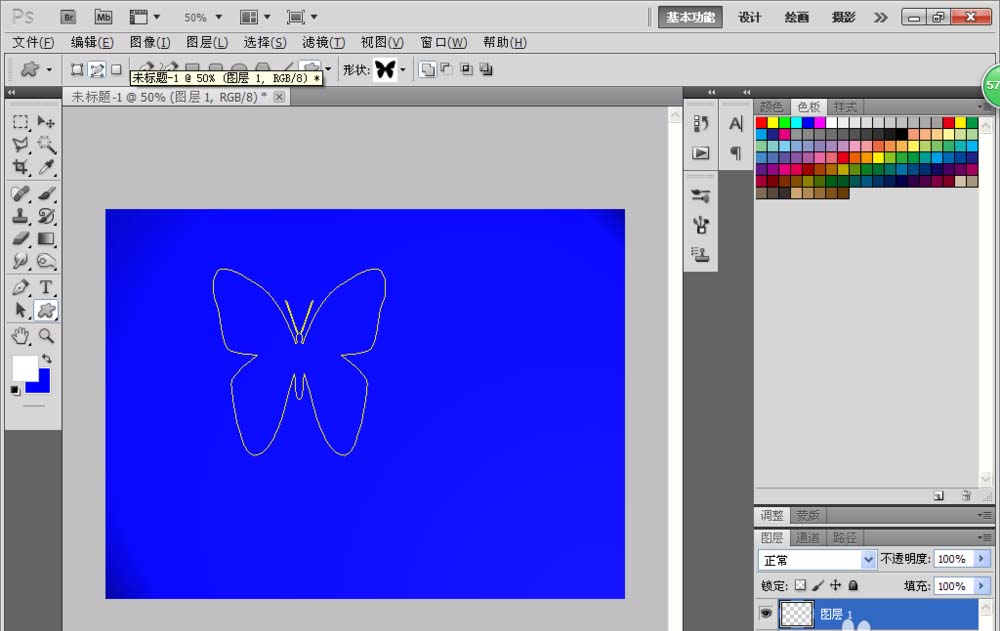Select the Eyedropper tool

46,168
